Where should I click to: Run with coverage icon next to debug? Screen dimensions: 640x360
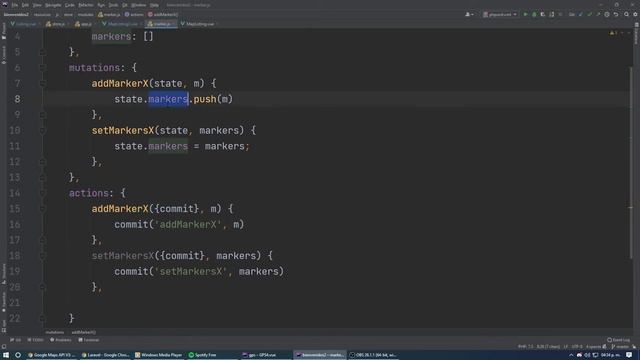543,14
